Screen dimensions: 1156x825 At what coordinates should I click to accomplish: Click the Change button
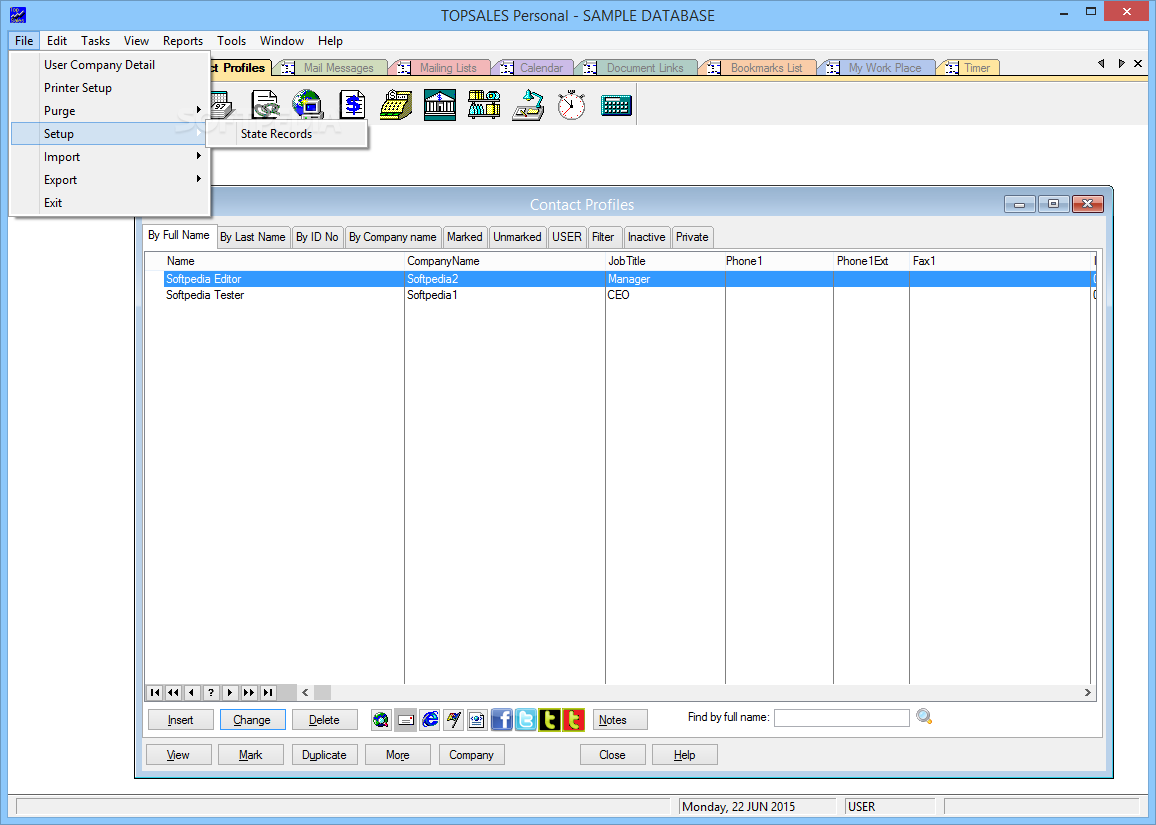coord(252,720)
